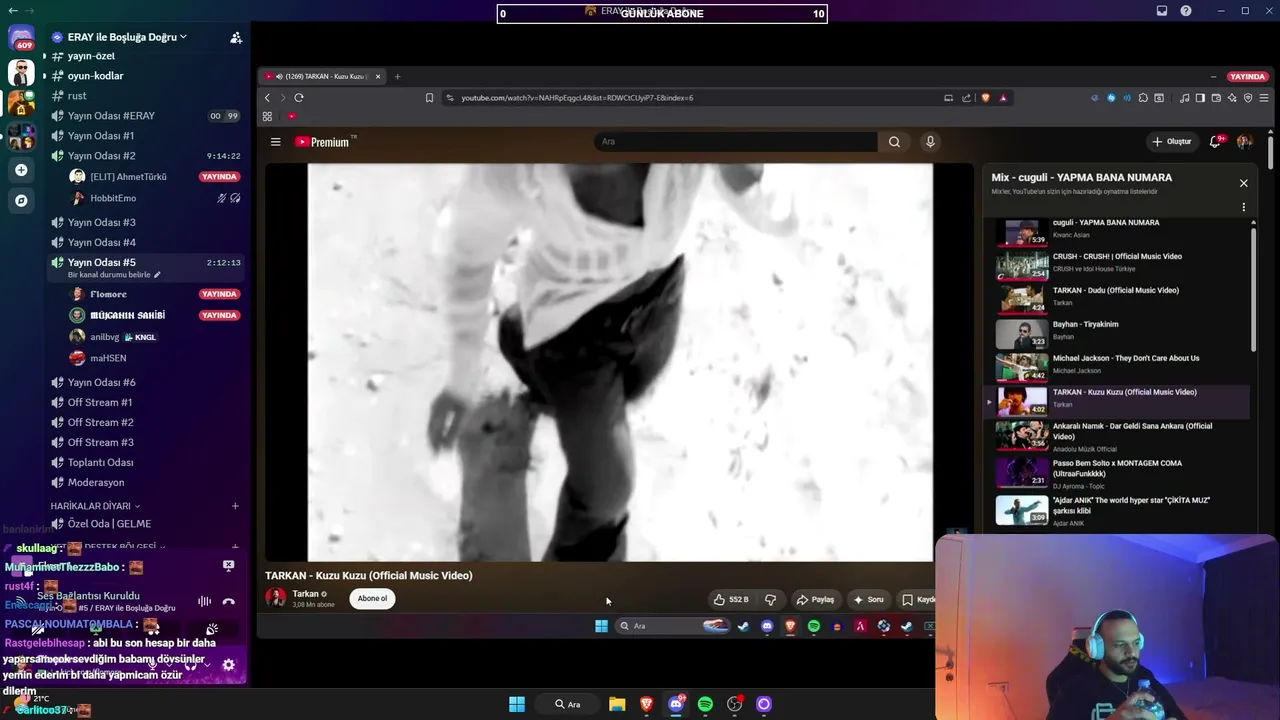Open the Brave Shields lion icon
Viewport: 1280px width, 720px height.
pos(985,98)
